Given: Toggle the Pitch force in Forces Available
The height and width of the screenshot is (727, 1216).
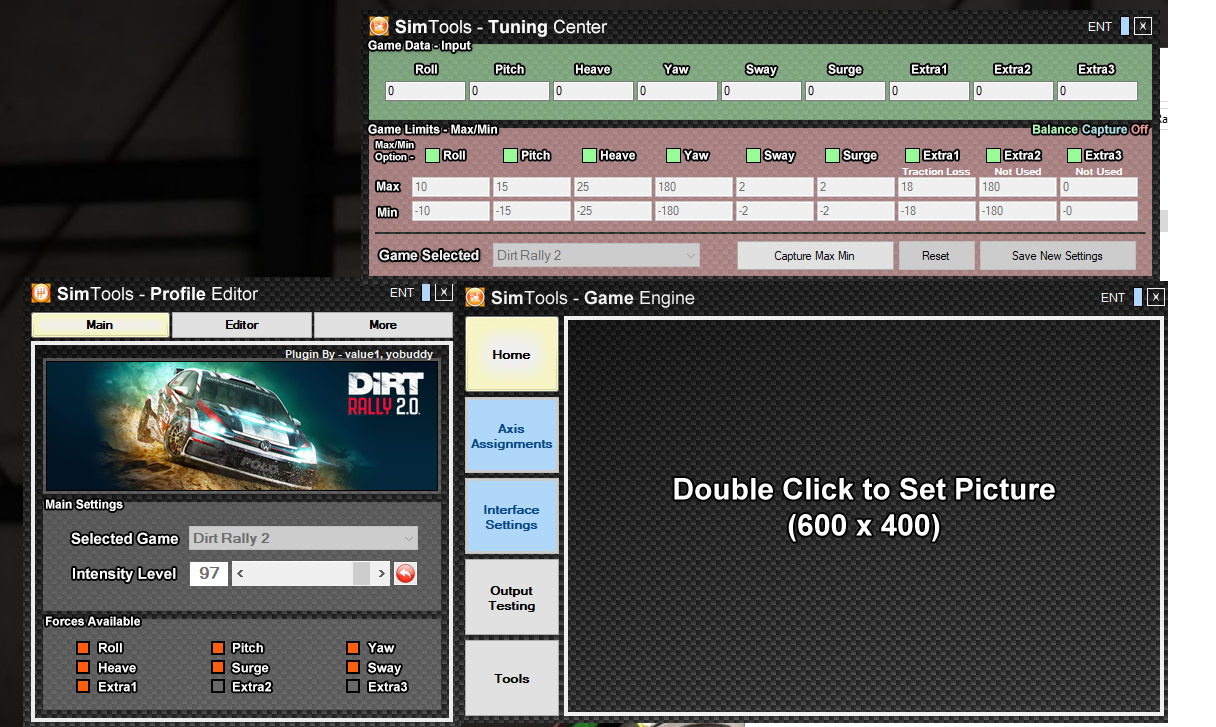Looking at the screenshot, I should 218,648.
